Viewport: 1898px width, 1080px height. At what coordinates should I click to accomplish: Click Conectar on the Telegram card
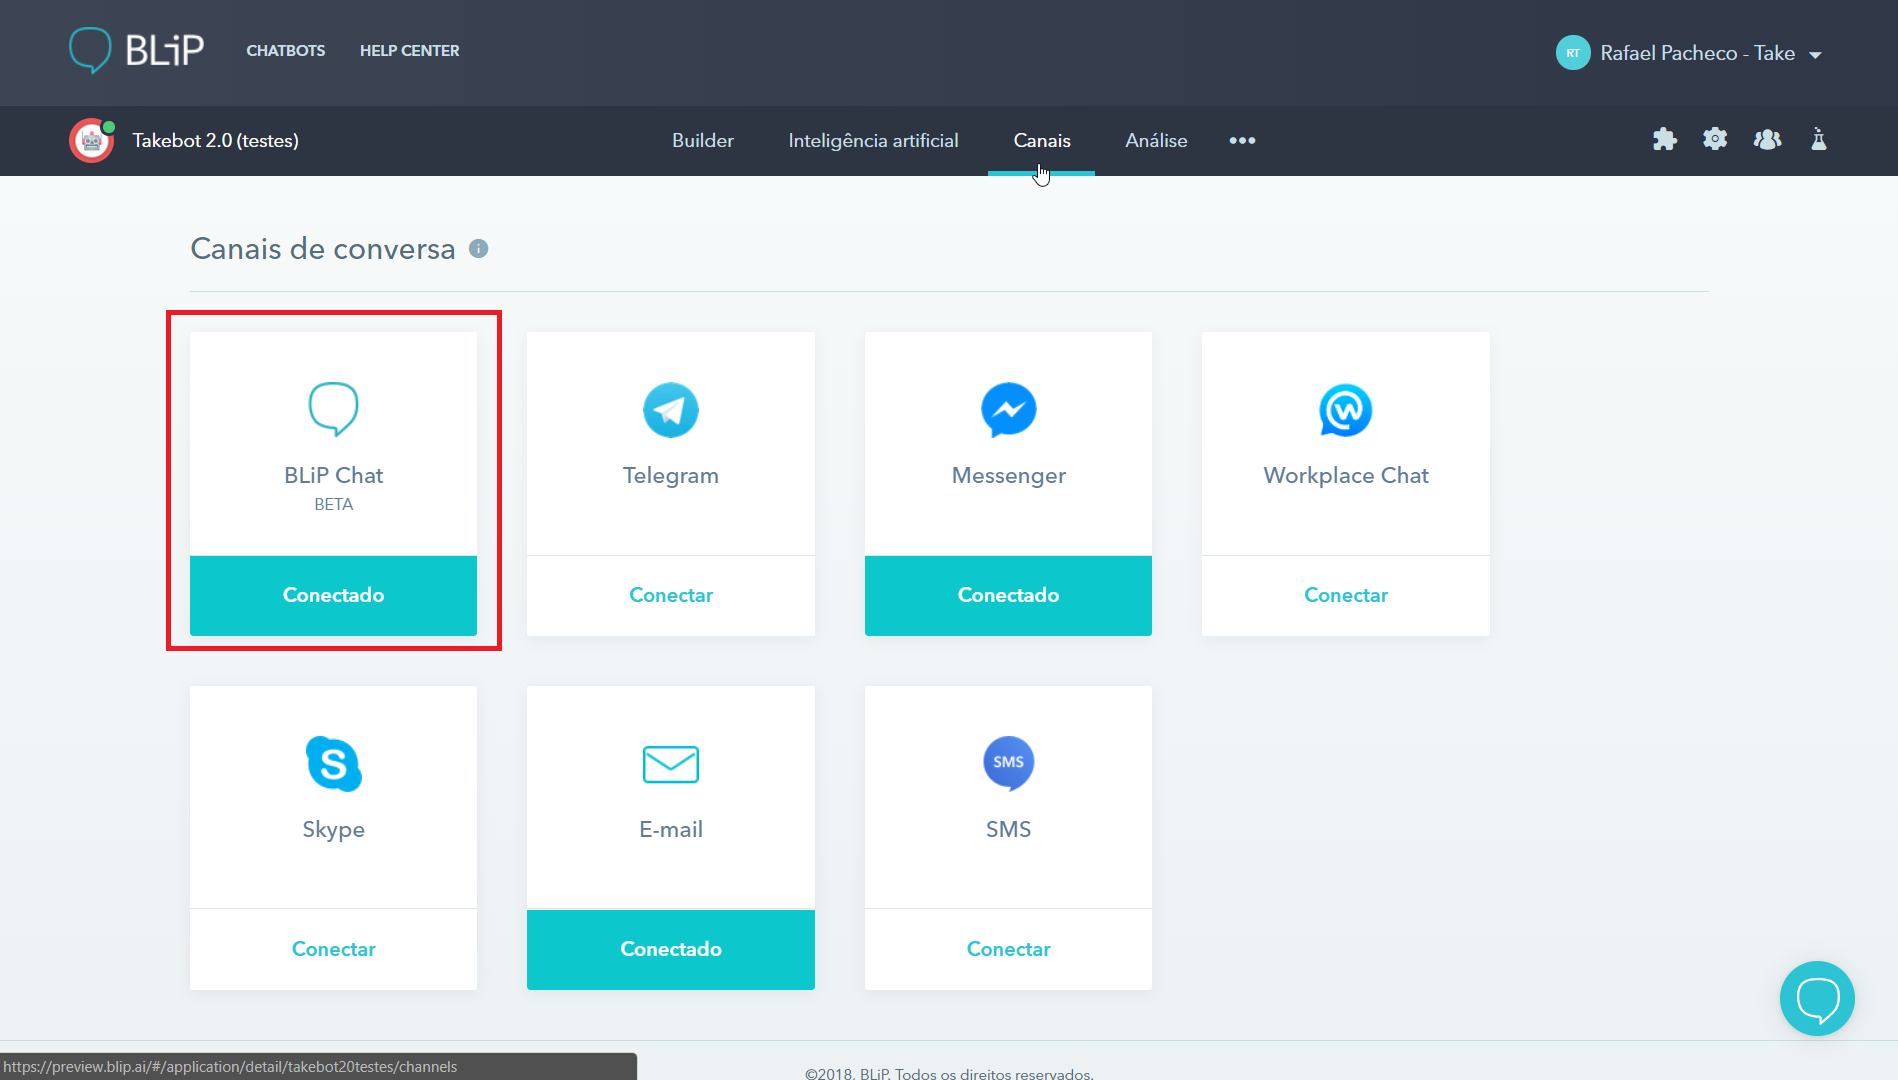tap(671, 595)
